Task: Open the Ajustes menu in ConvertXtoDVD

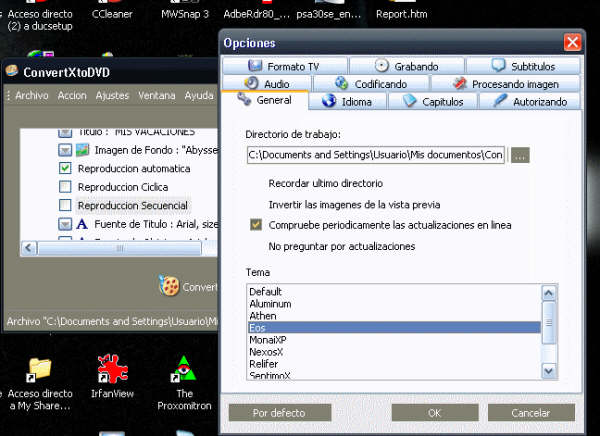Action: point(112,95)
